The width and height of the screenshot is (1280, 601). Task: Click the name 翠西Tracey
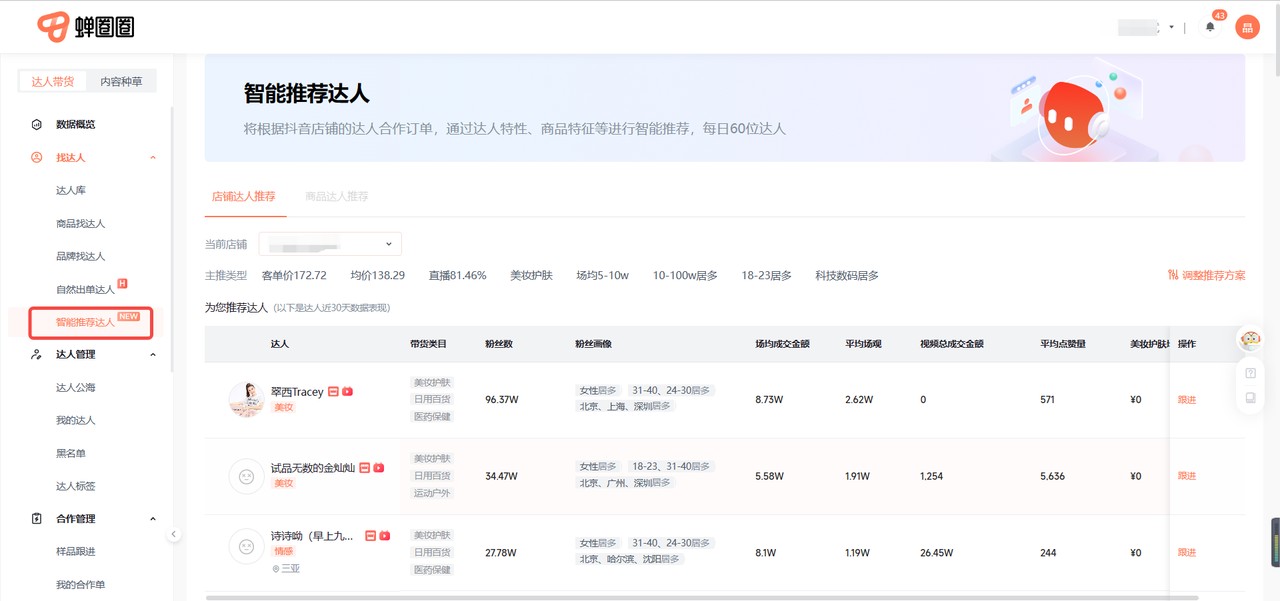(297, 392)
